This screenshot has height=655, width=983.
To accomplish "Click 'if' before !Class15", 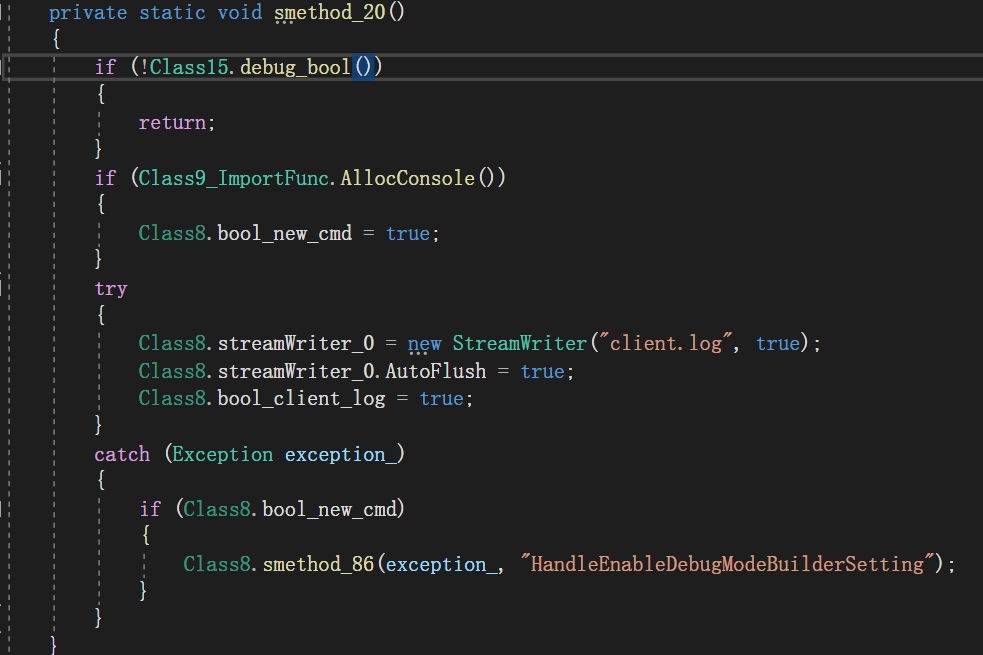I will click(x=105, y=68).
